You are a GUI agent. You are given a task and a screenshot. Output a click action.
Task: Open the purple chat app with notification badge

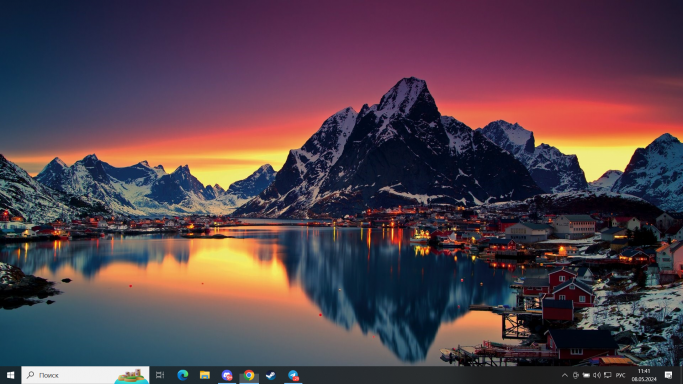[227, 375]
